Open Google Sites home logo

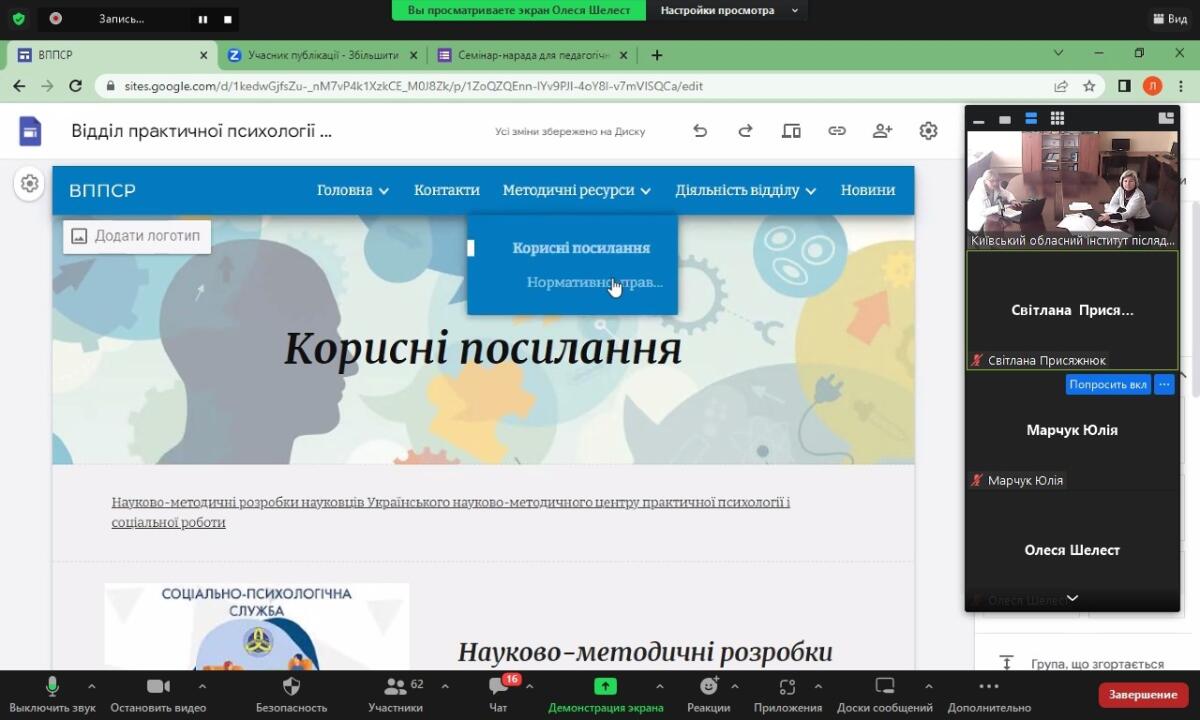tap(30, 131)
